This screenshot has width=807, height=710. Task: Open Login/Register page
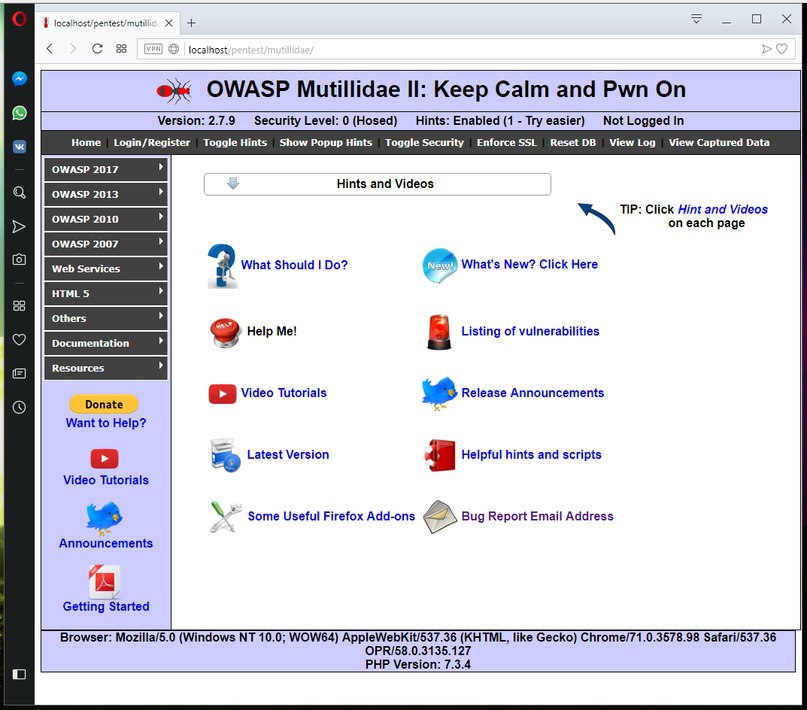click(x=152, y=143)
